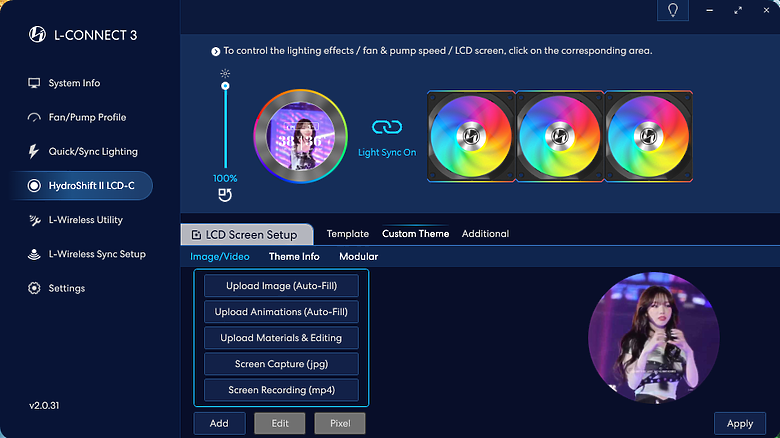The image size is (780, 438).
Task: Minimize the L-Connect window
Action: [x=709, y=10]
